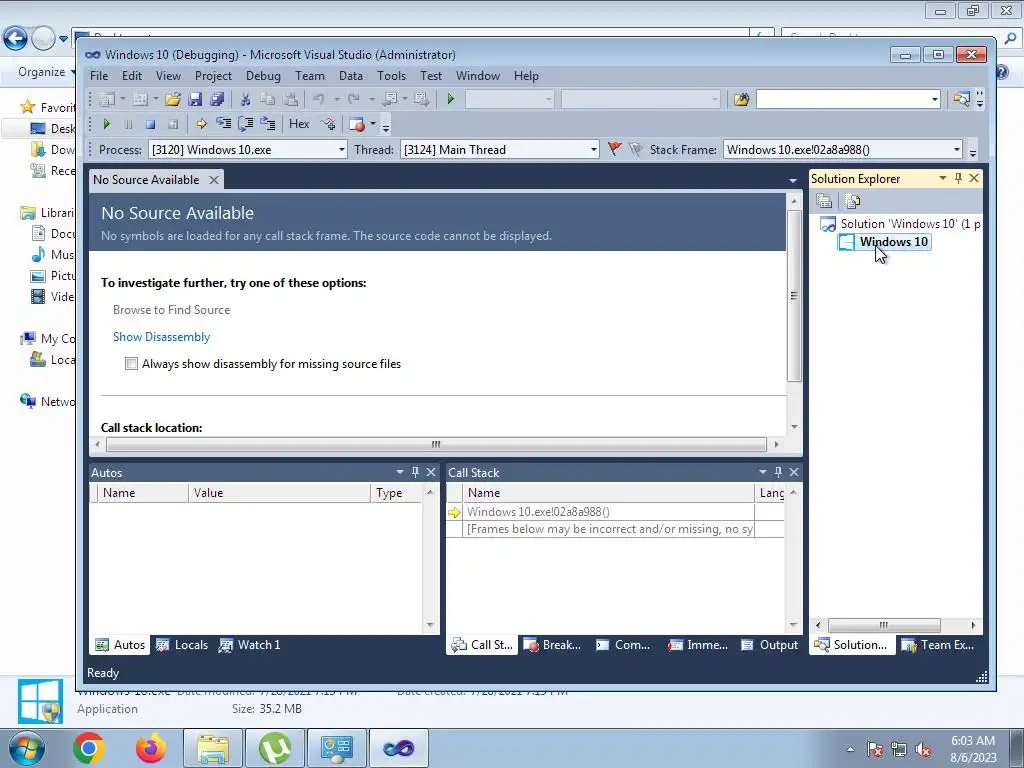The width and height of the screenshot is (1024, 768).
Task: Click Solution Explorer horizontal scrollbar thumb
Action: (884, 625)
